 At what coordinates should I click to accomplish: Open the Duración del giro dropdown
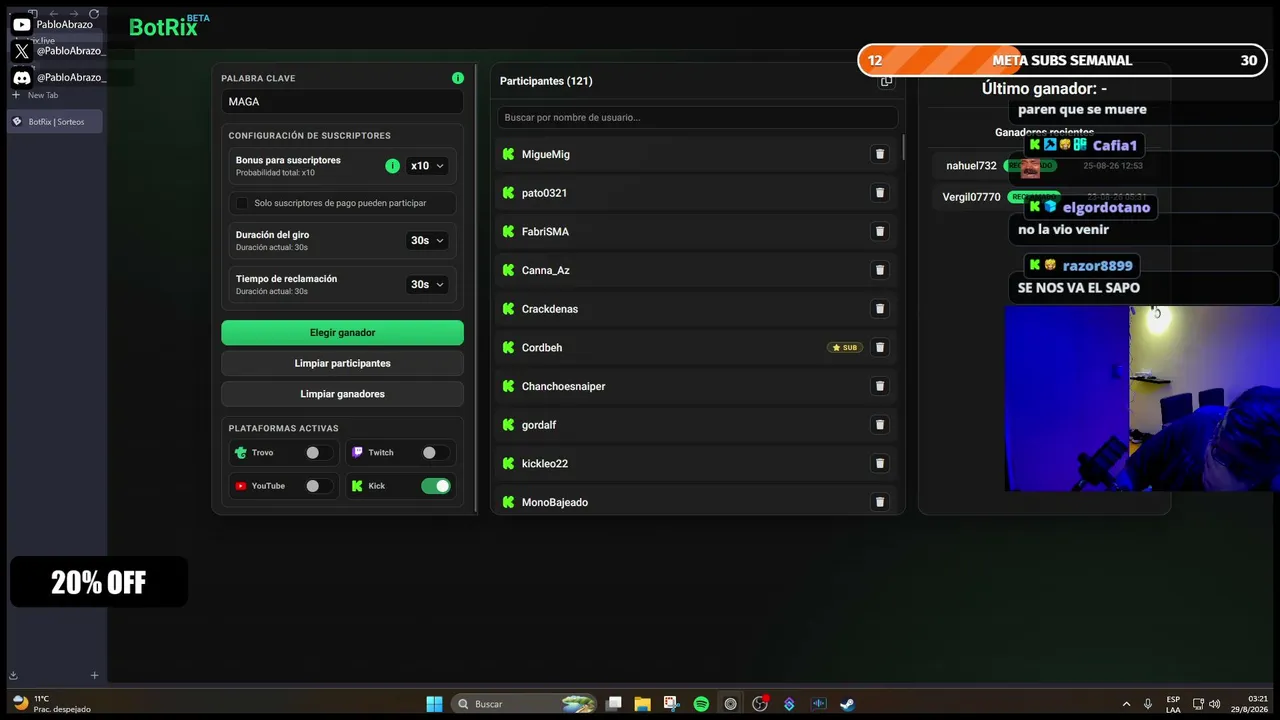coord(428,240)
